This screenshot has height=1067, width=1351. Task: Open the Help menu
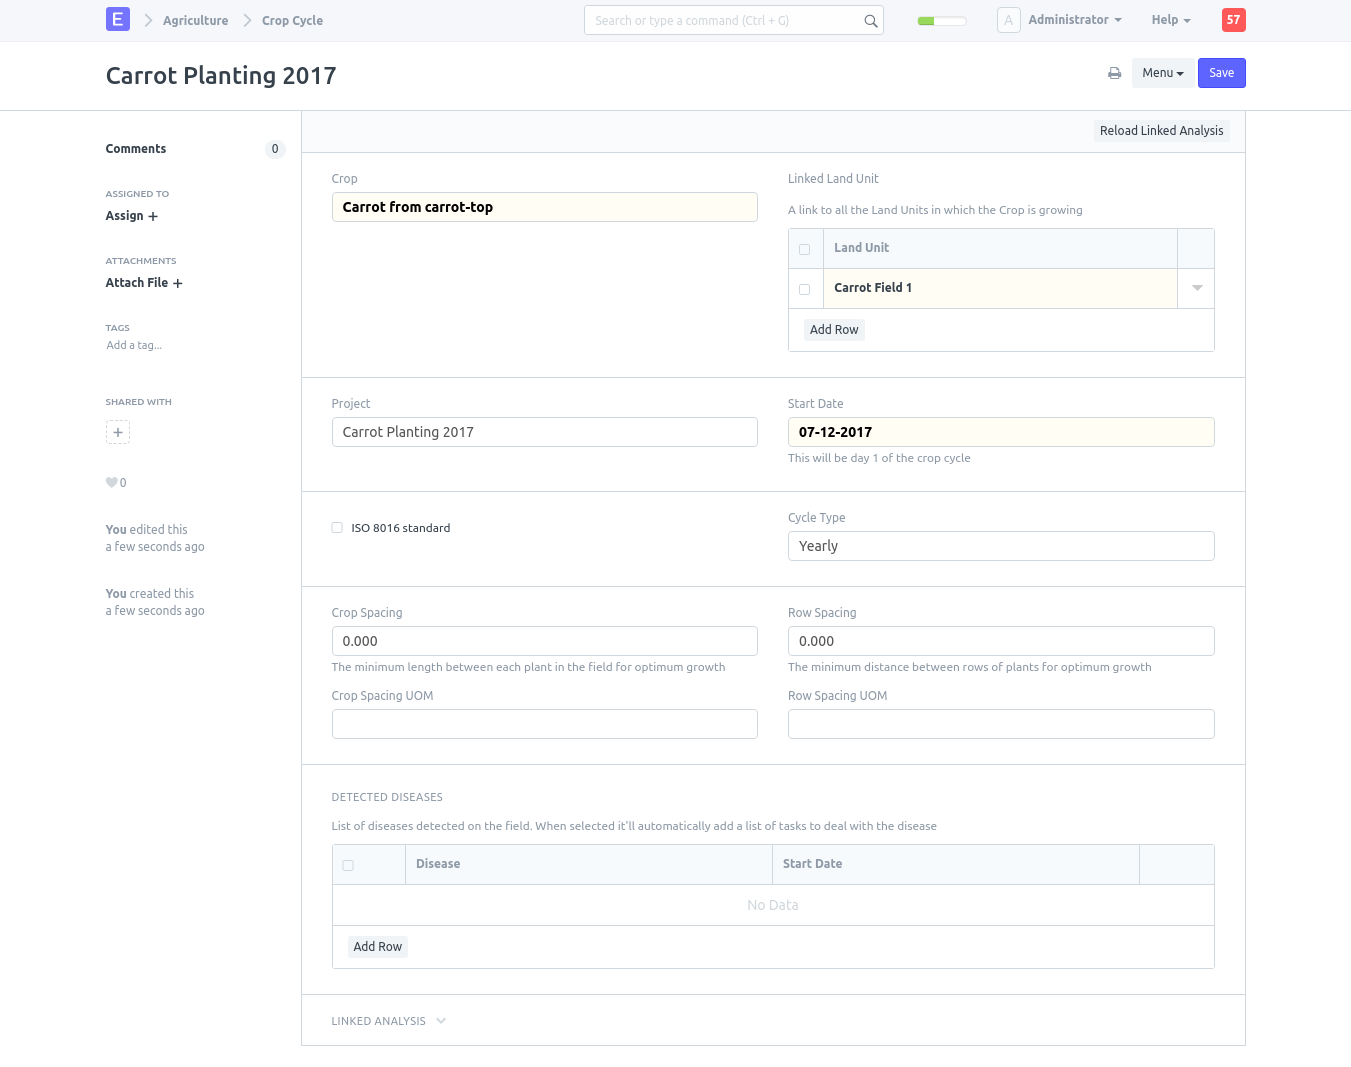click(x=1170, y=20)
